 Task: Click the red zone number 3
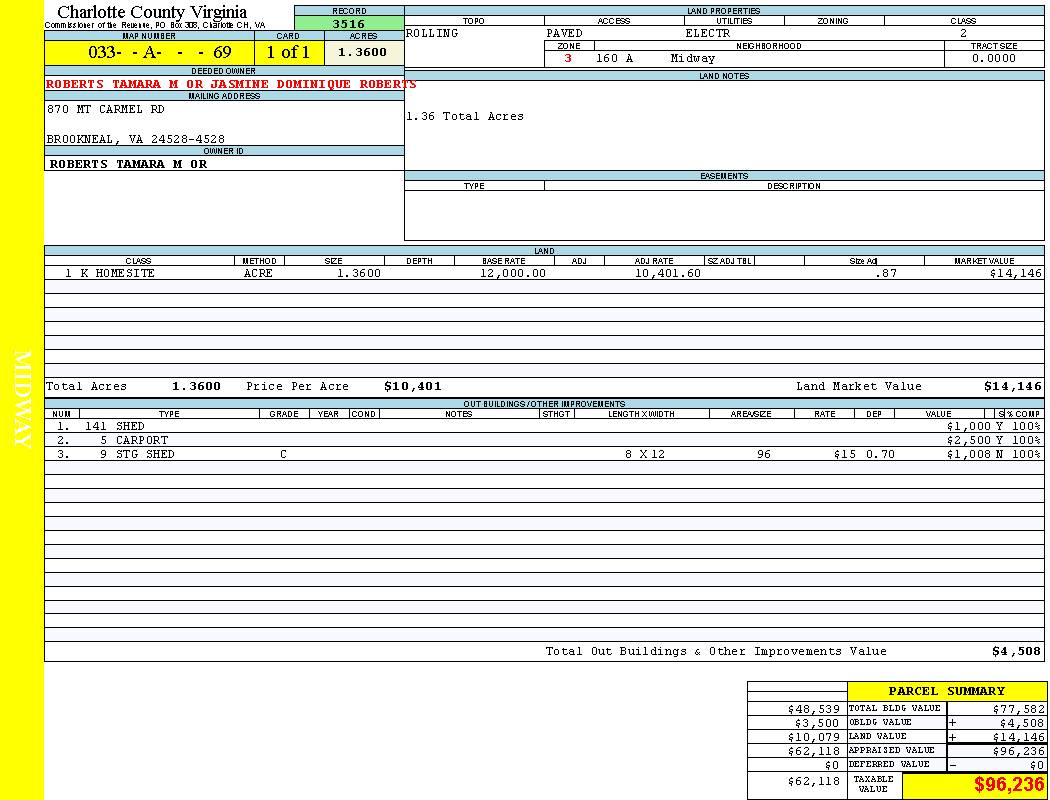(568, 58)
